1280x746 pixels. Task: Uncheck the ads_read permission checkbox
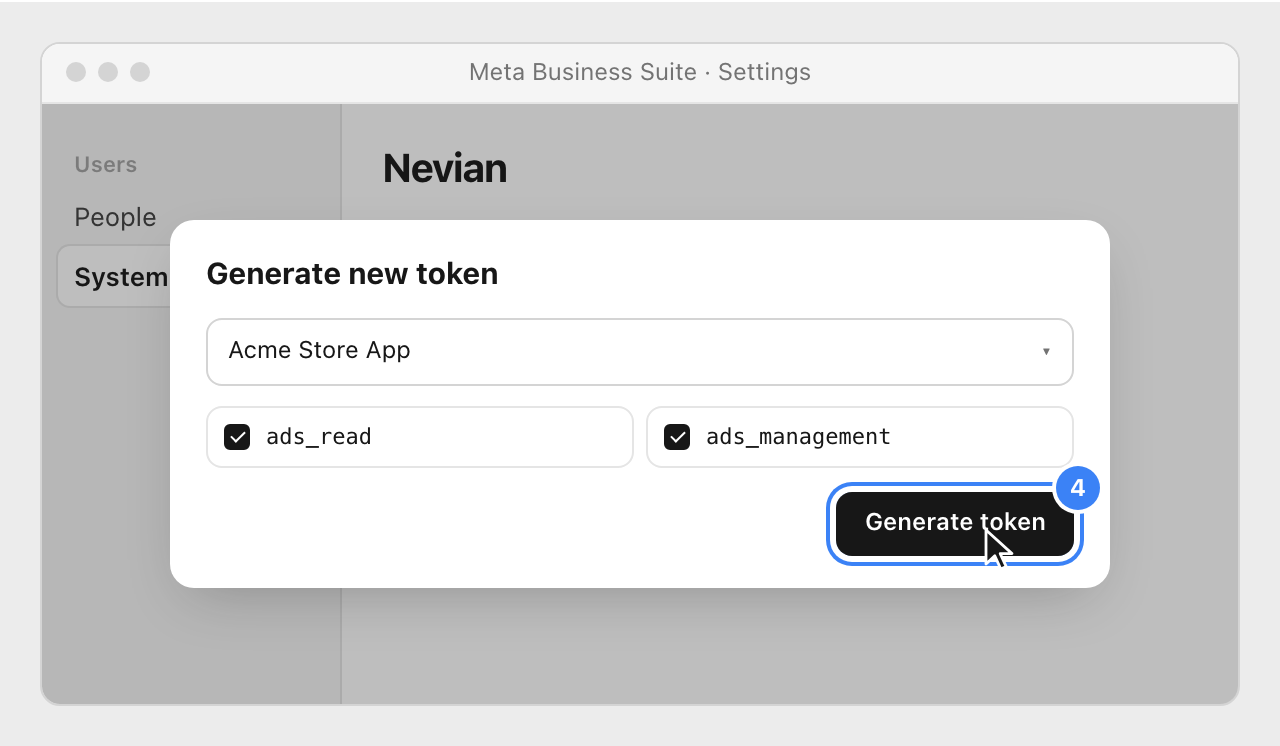(237, 437)
